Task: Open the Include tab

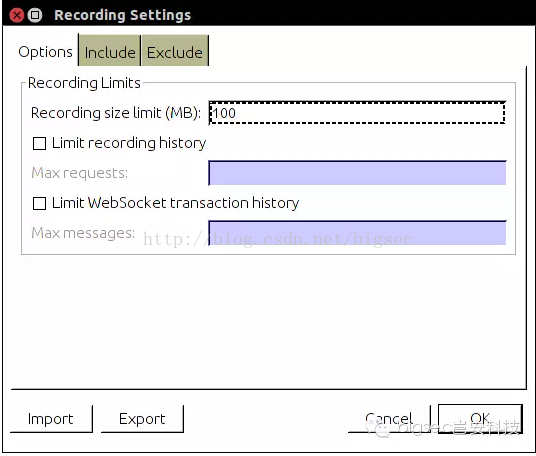Action: pyautogui.click(x=110, y=51)
